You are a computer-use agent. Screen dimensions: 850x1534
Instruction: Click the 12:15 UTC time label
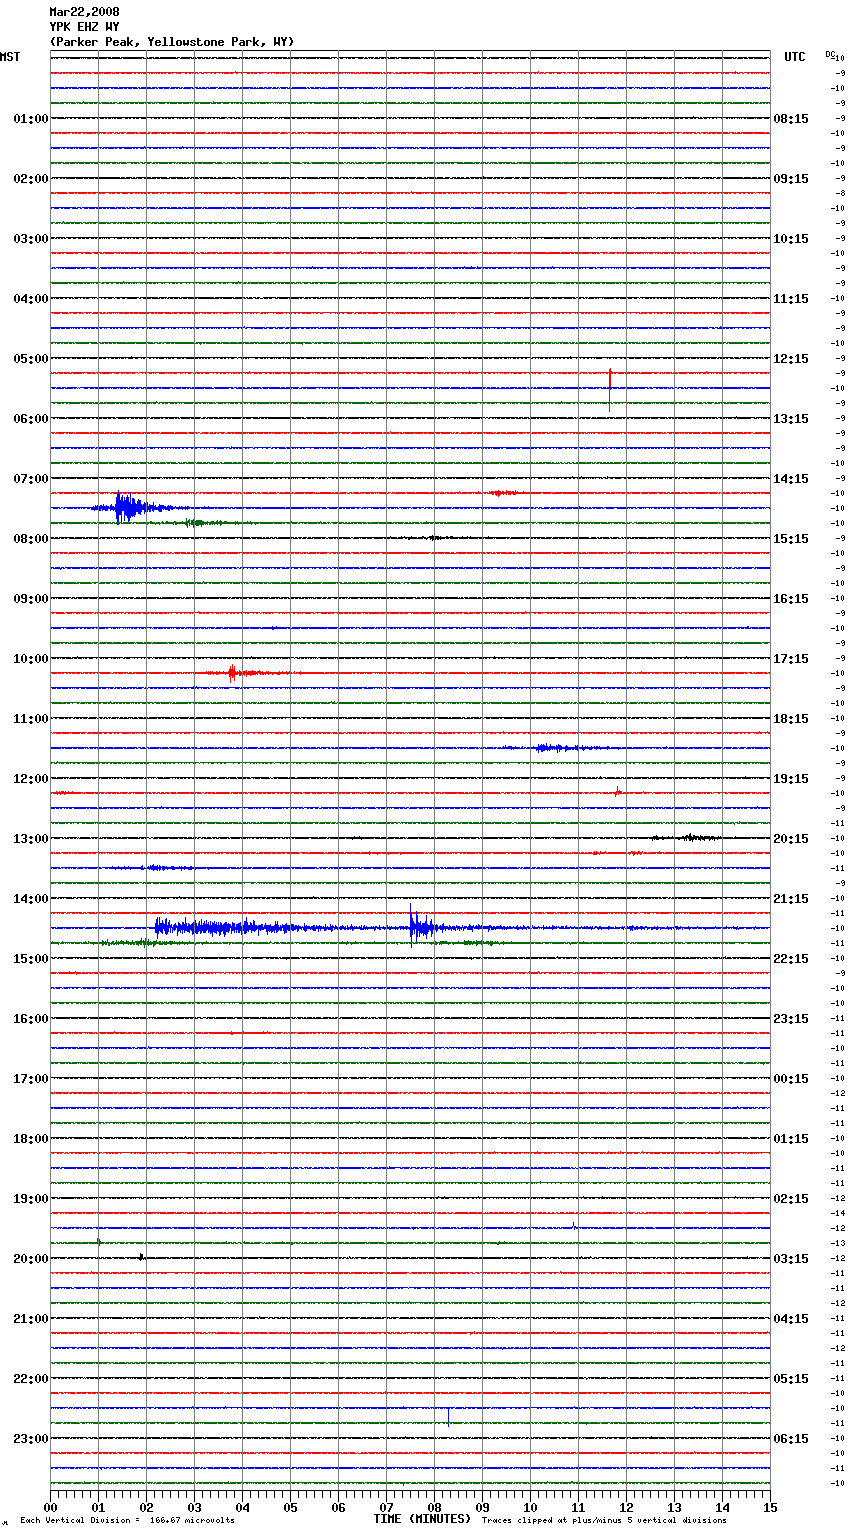791,359
